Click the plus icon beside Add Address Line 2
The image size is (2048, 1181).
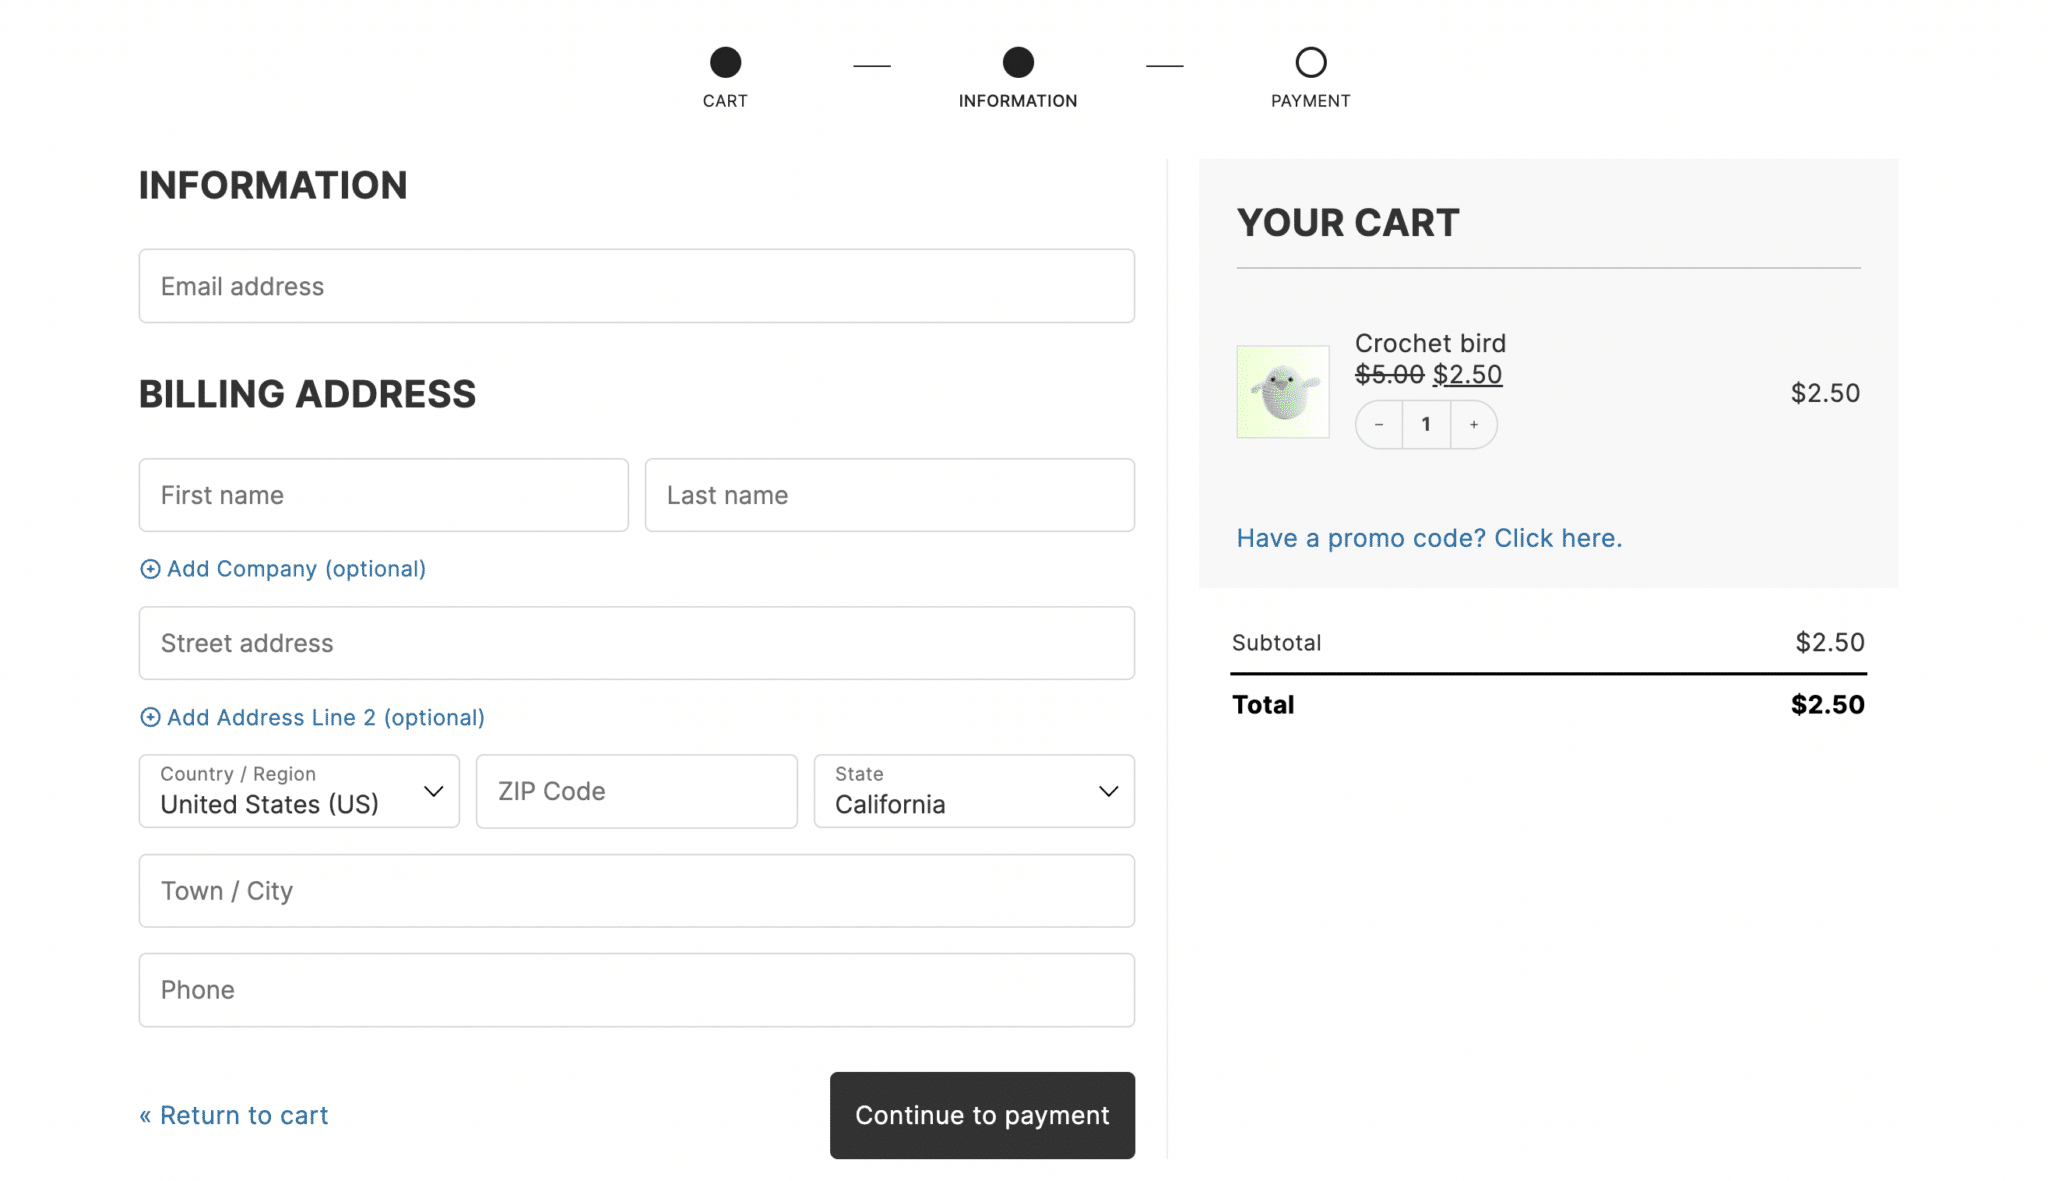(x=149, y=717)
